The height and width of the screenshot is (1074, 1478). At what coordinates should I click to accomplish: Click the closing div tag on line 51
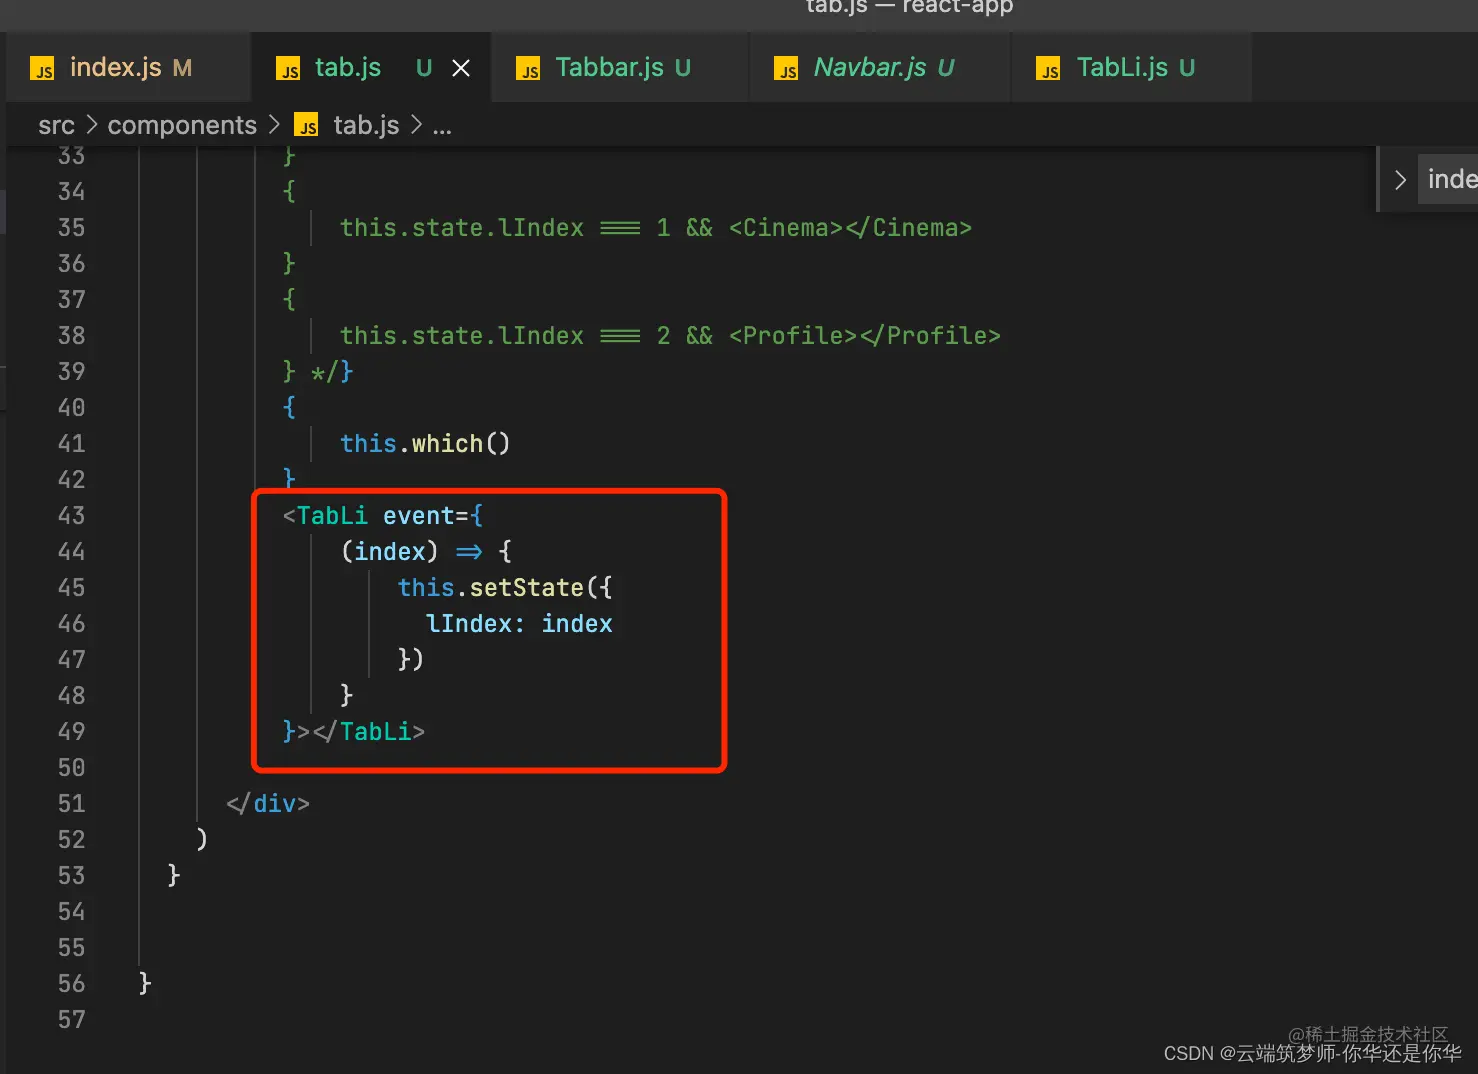(x=268, y=804)
